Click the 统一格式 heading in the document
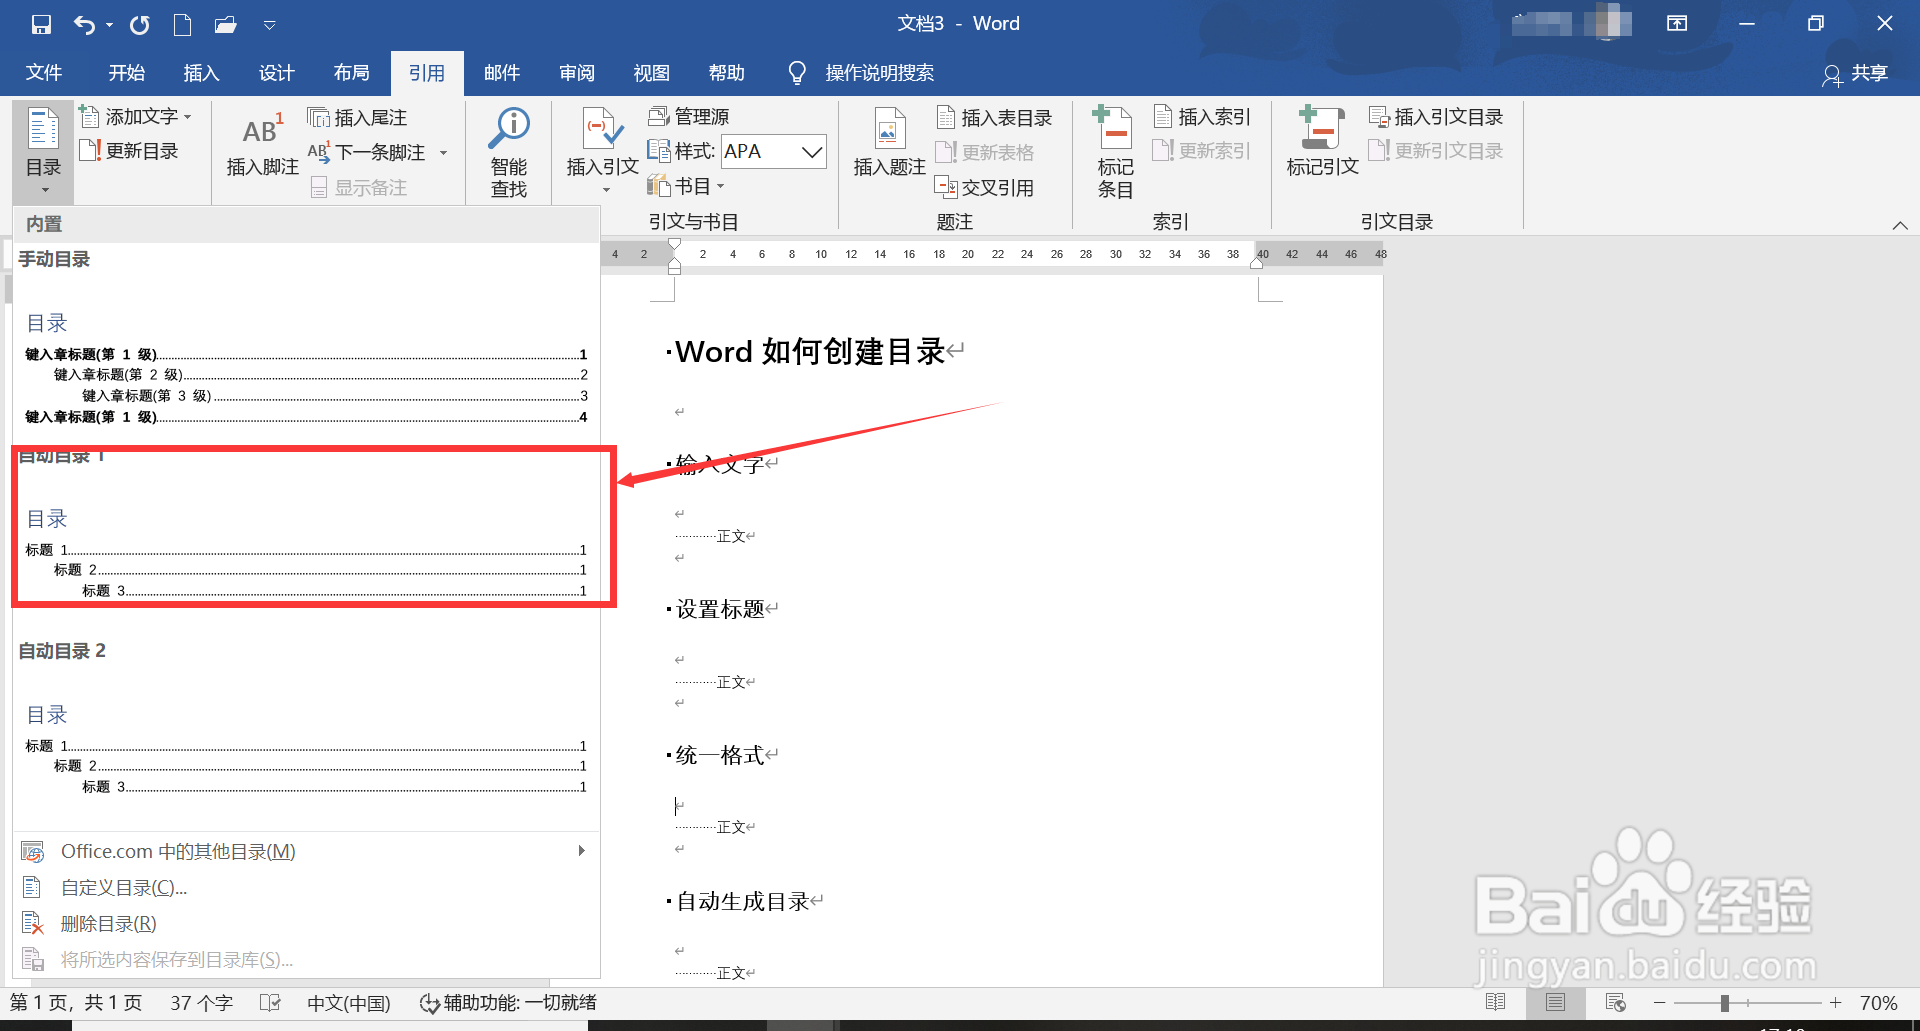 (720, 755)
